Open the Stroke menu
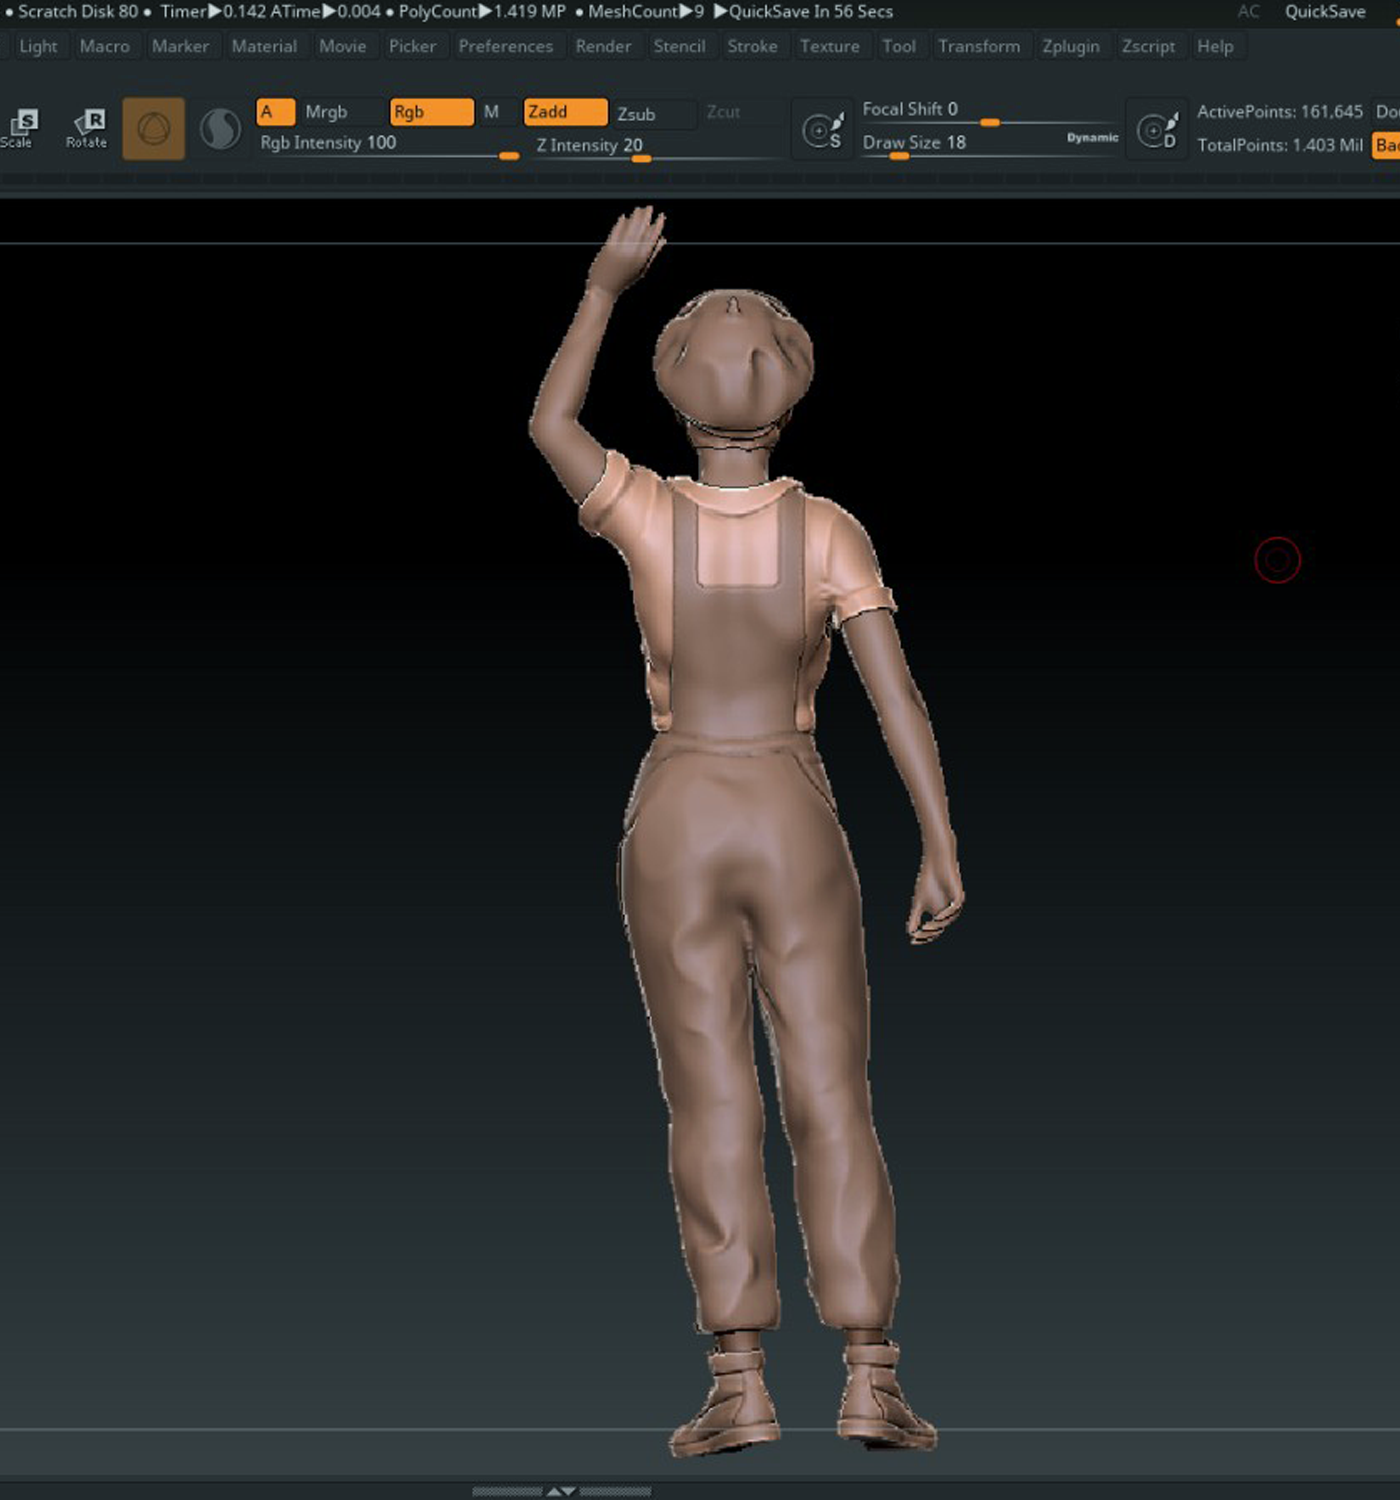Screen dimensions: 1400x1500 pyautogui.click(x=752, y=46)
